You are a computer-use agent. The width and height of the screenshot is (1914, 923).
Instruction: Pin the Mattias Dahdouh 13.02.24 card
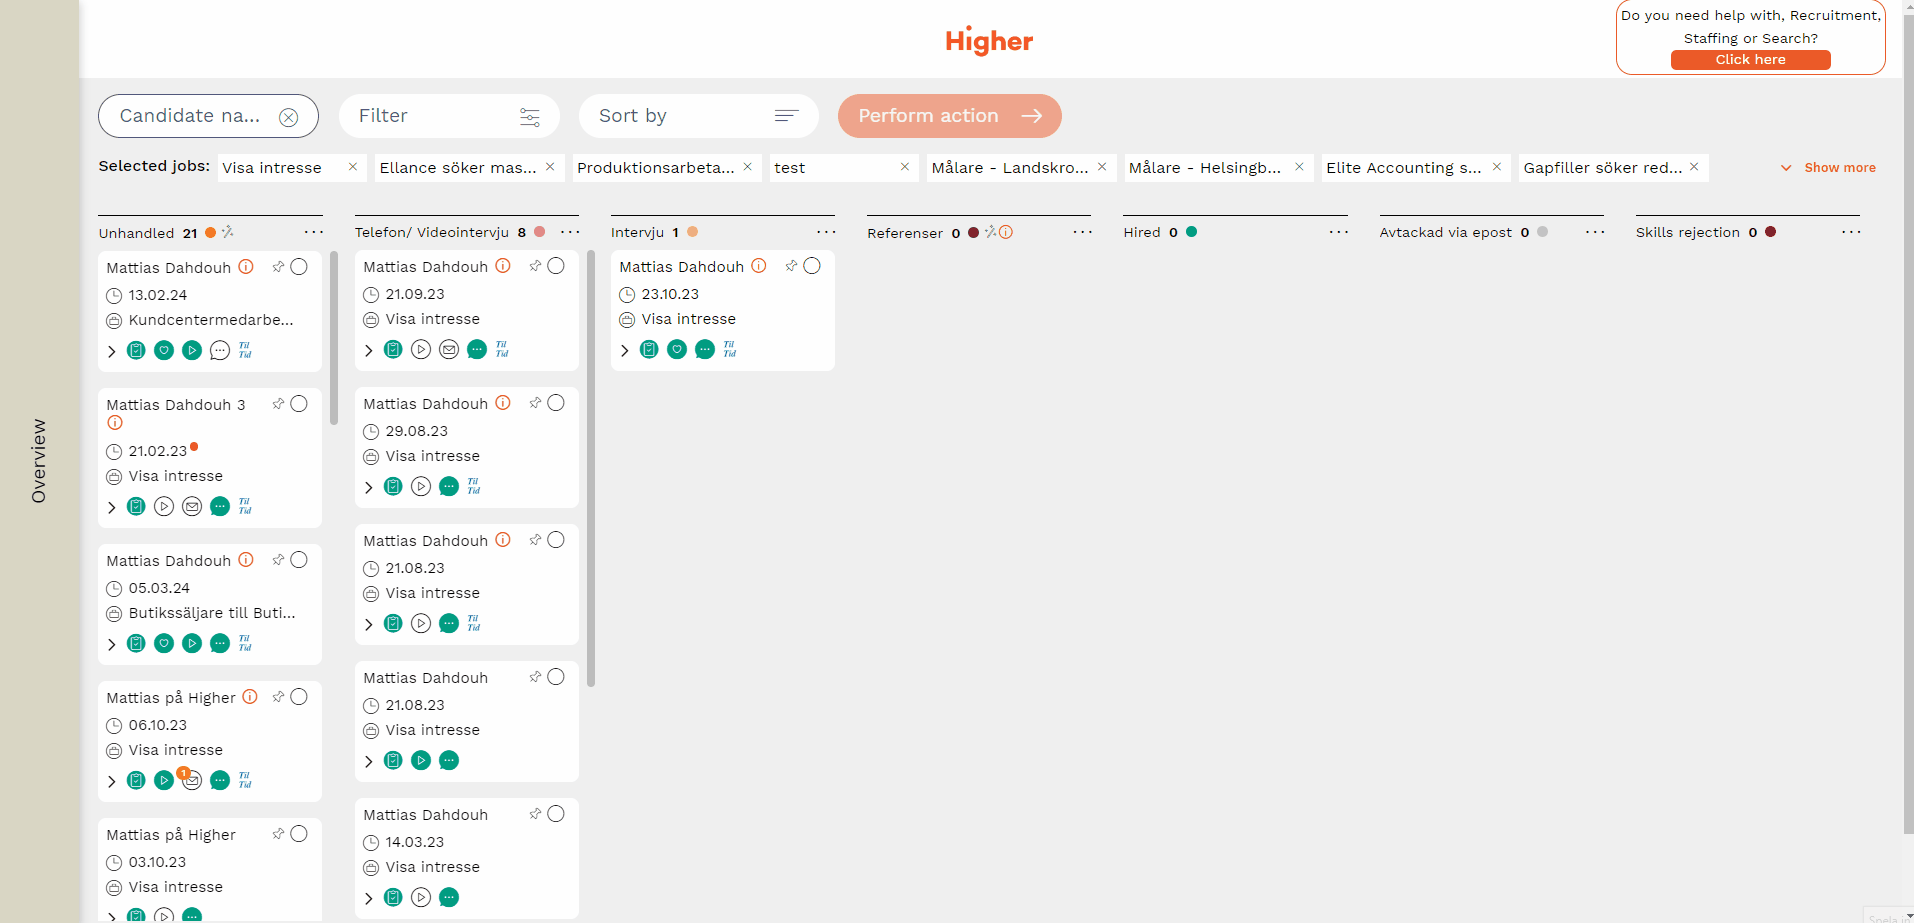(x=278, y=267)
